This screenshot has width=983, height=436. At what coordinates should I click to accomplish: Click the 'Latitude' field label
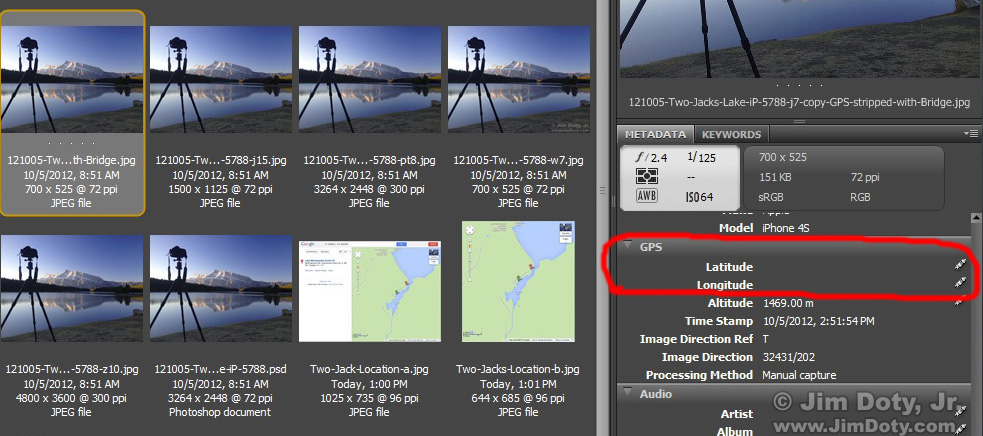pyautogui.click(x=729, y=267)
